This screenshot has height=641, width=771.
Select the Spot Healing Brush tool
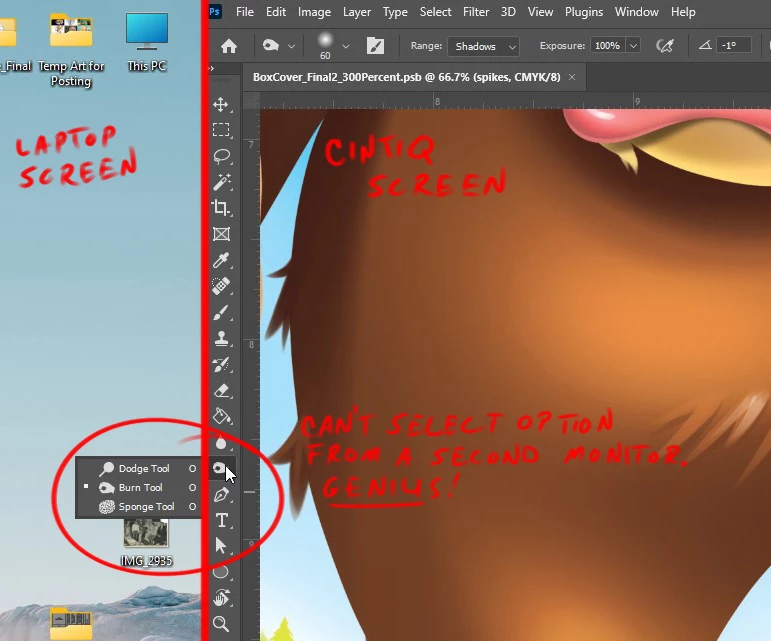221,286
